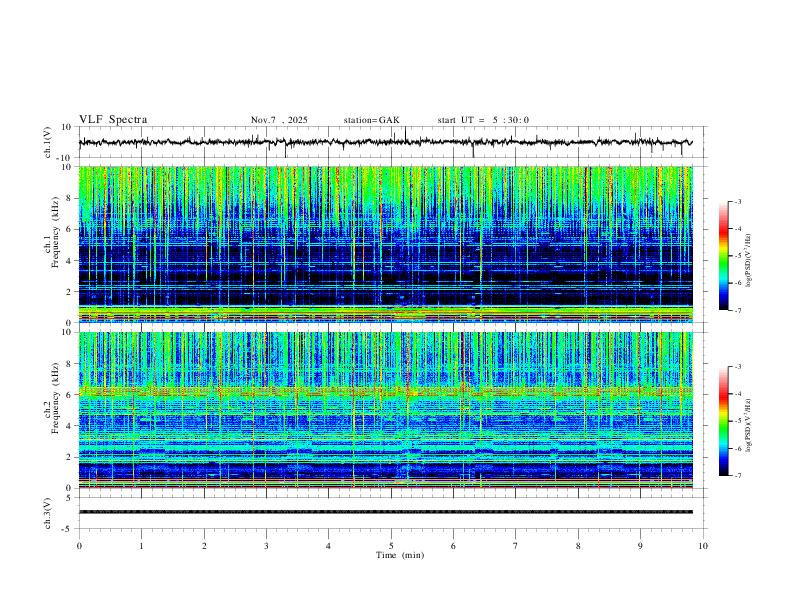The width and height of the screenshot is (792, 612).
Task: Click the ch.3 voltage trace line
Action: [385, 512]
